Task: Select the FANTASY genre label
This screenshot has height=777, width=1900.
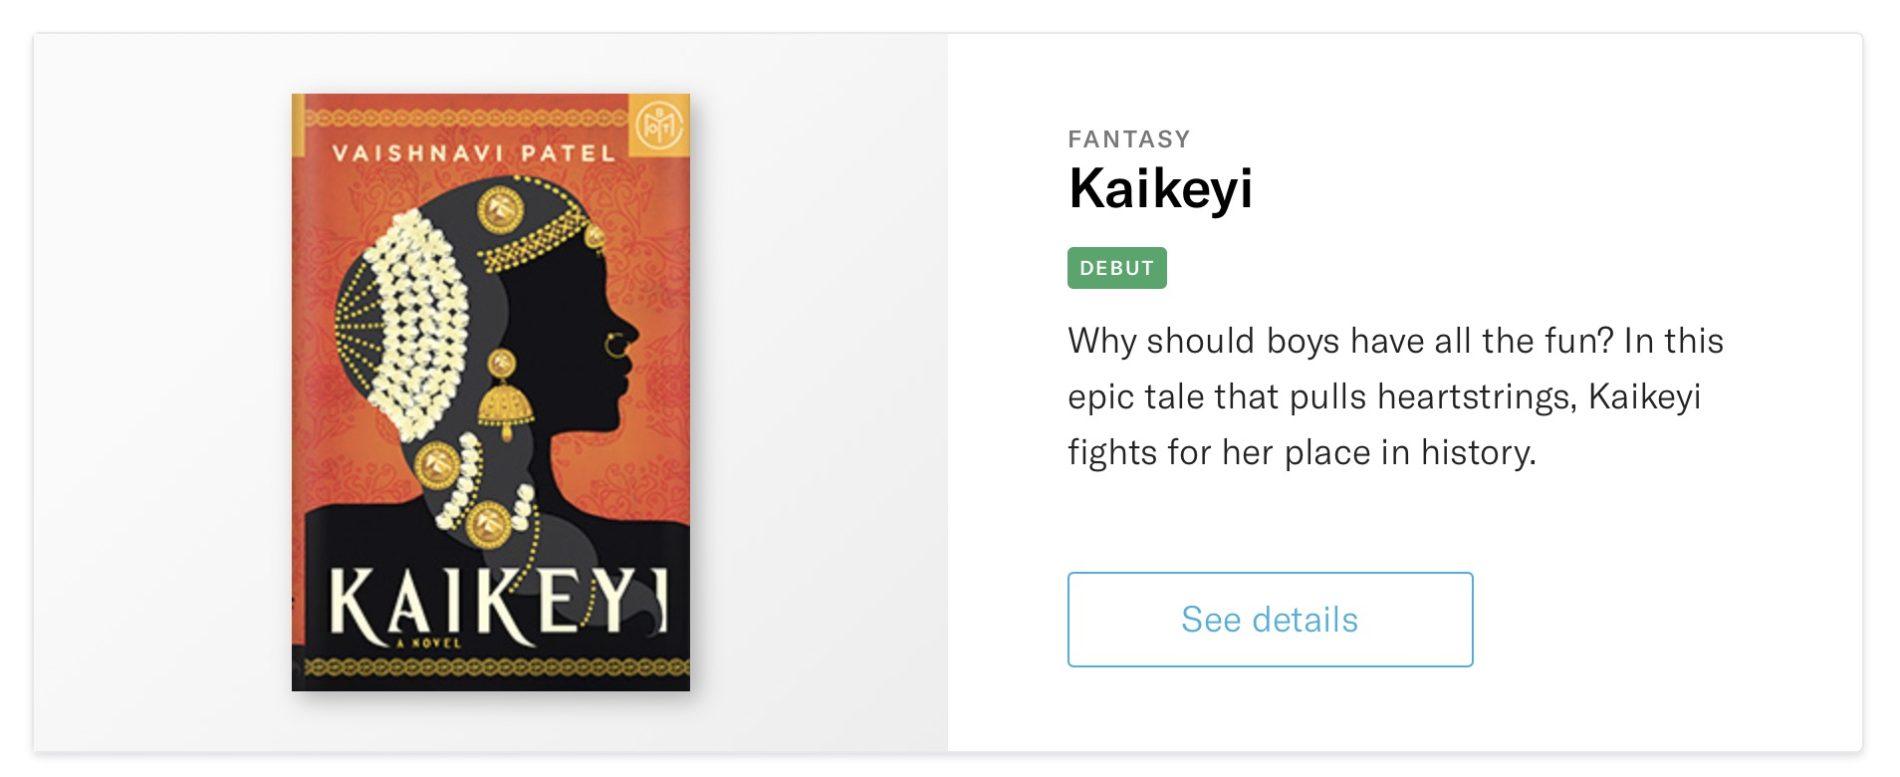Action: (1129, 139)
